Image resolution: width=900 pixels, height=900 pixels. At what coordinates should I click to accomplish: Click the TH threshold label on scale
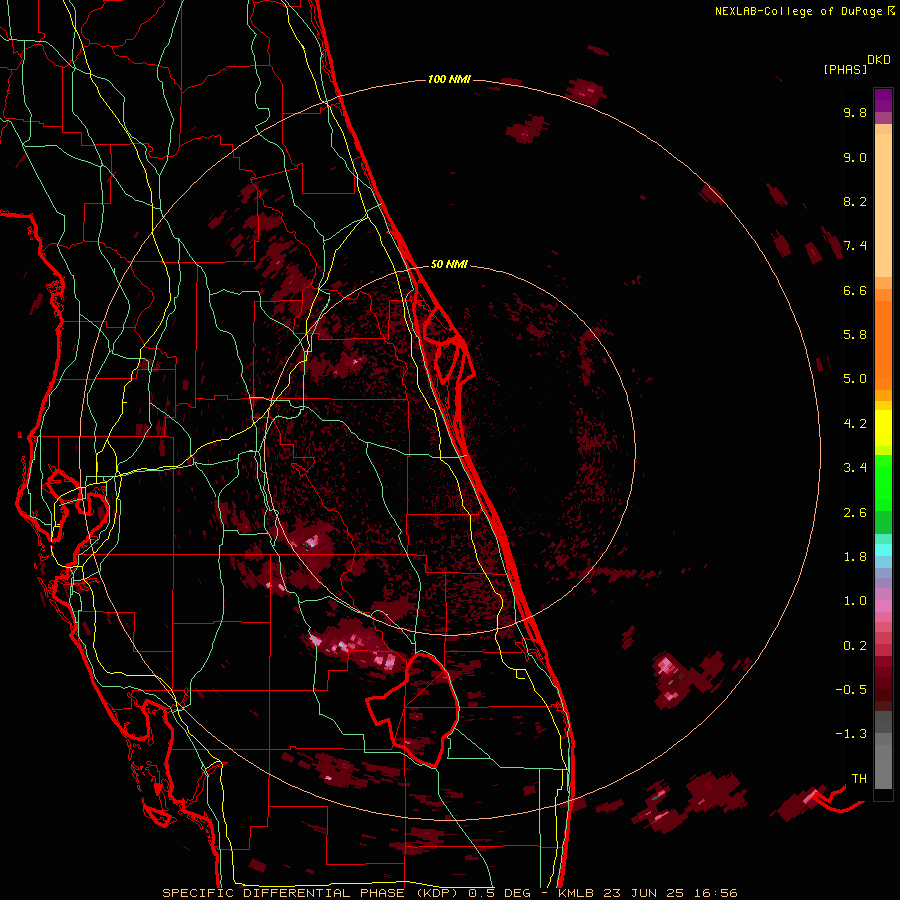(x=859, y=779)
